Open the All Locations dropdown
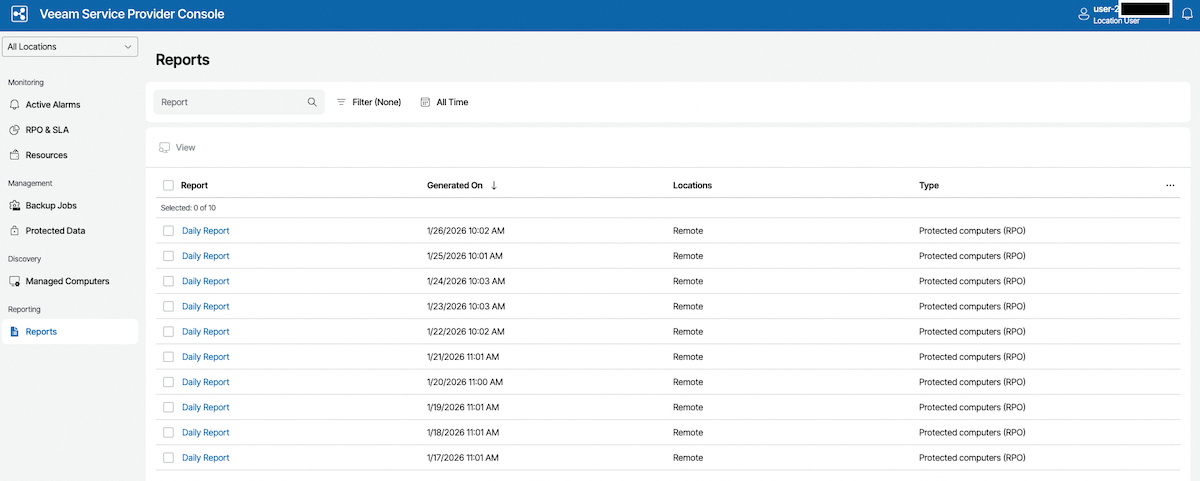This screenshot has width=1200, height=481. click(70, 47)
